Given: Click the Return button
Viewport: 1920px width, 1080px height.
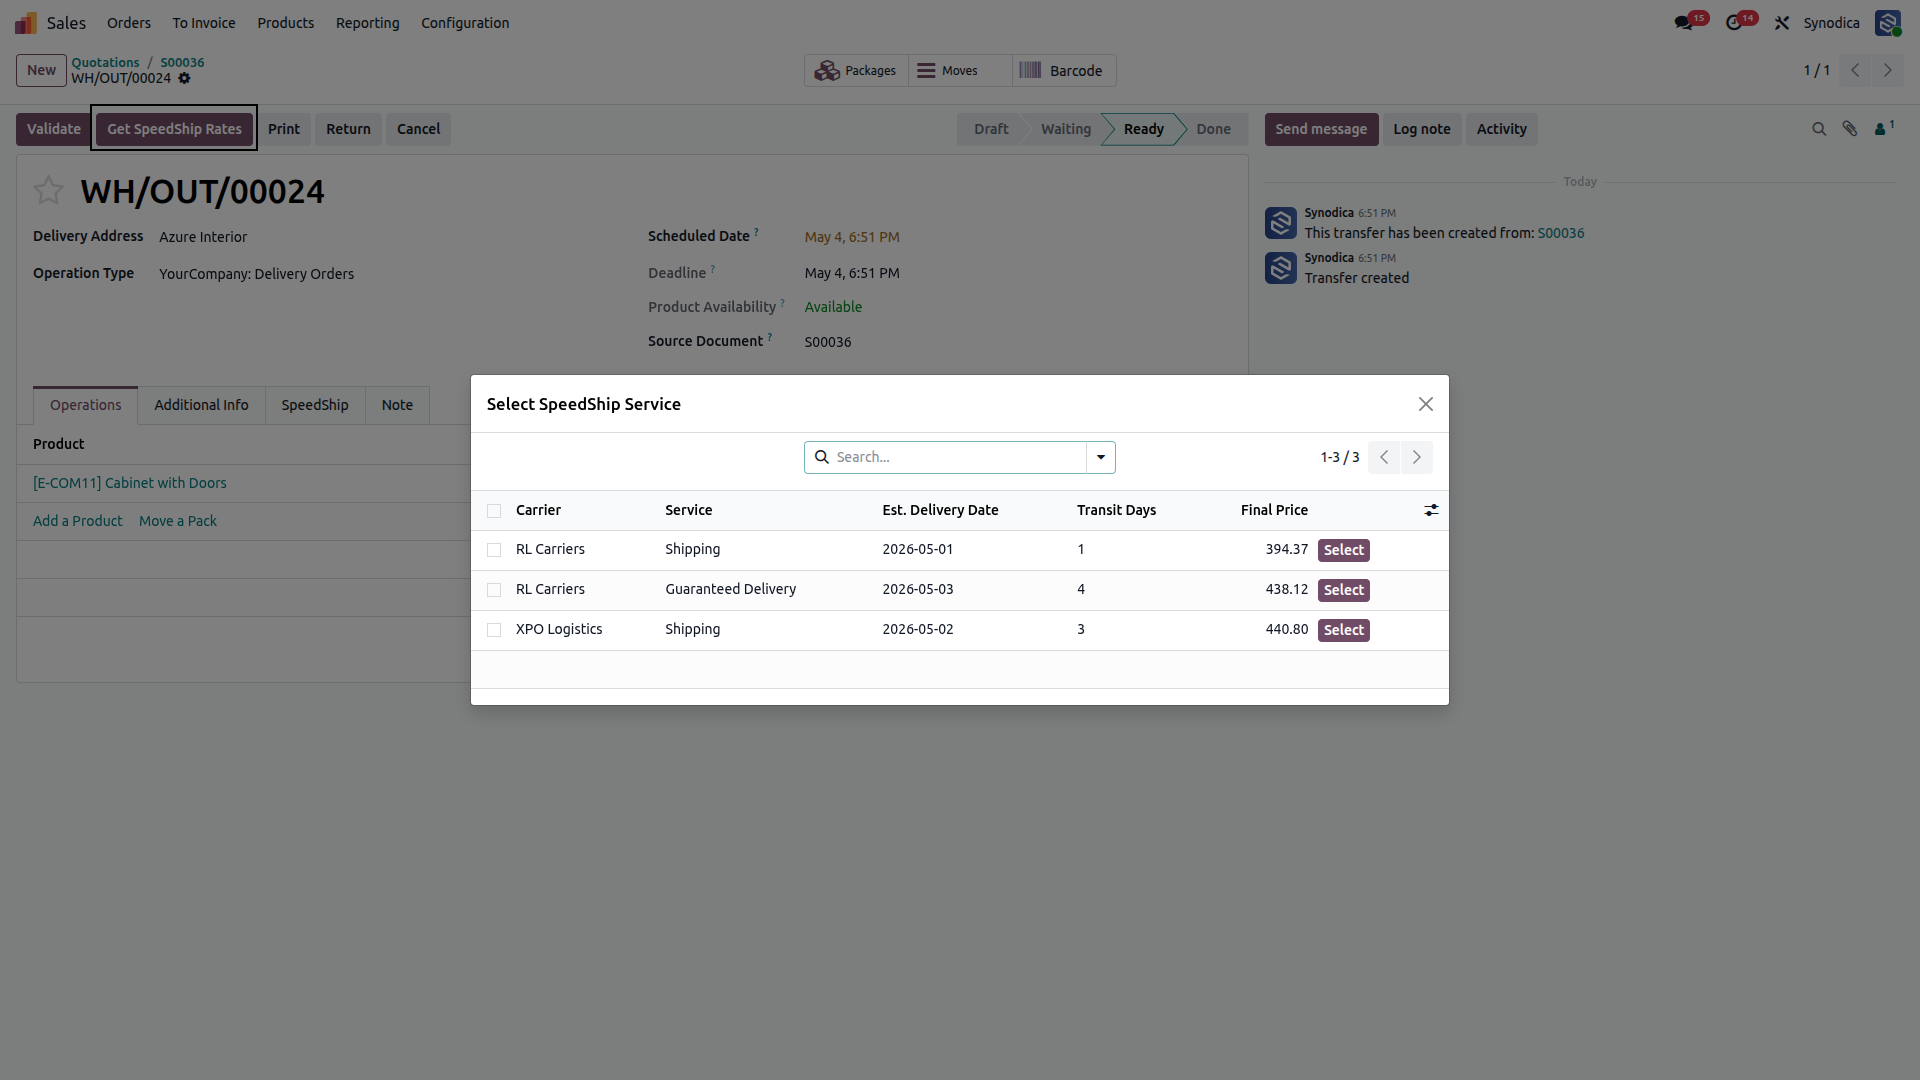Looking at the screenshot, I should pyautogui.click(x=348, y=129).
